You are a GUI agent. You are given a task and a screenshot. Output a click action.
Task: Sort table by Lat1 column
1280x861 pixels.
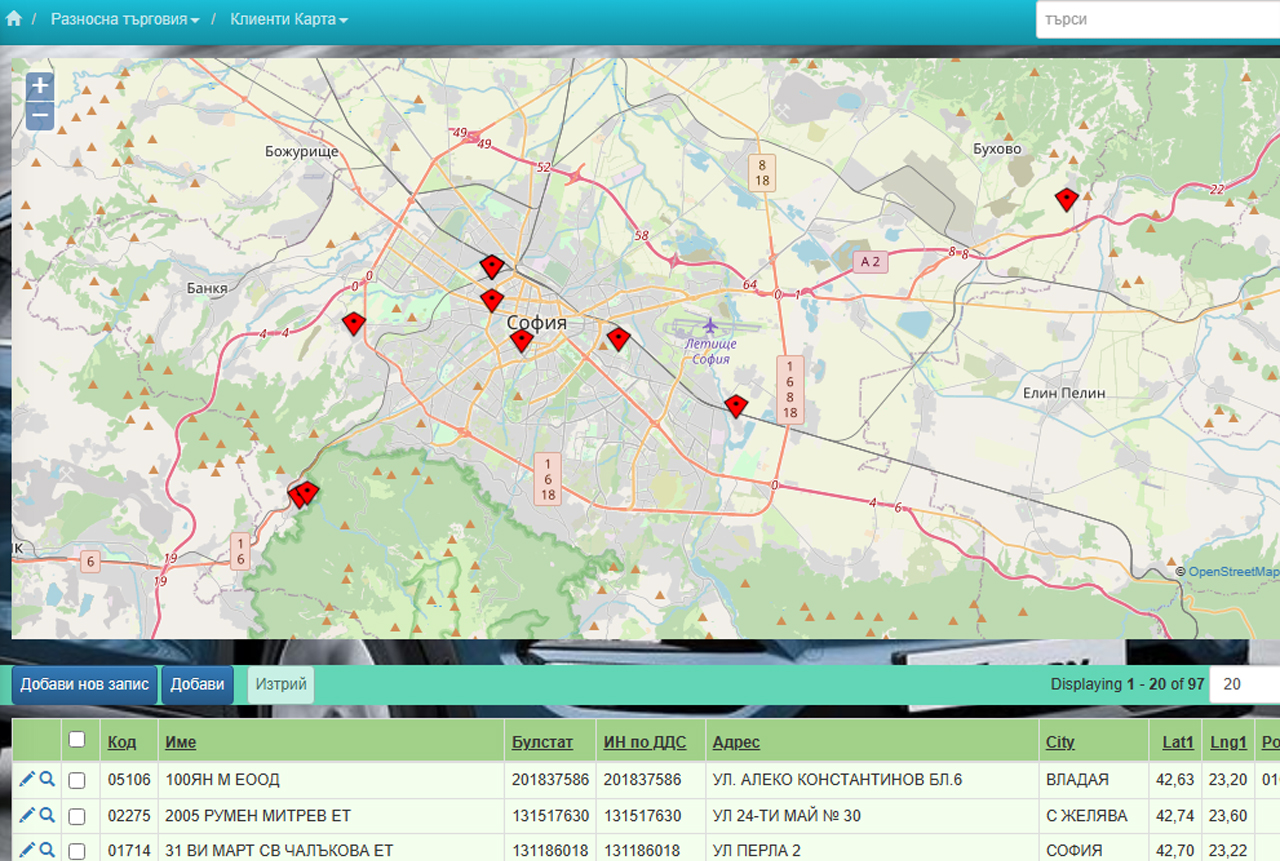(1178, 742)
